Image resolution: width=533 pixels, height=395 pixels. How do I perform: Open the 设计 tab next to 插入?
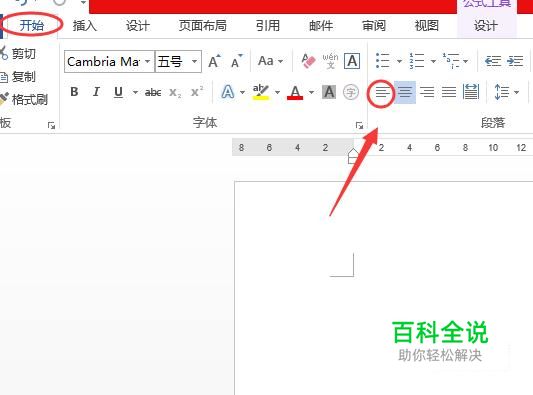[x=138, y=25]
